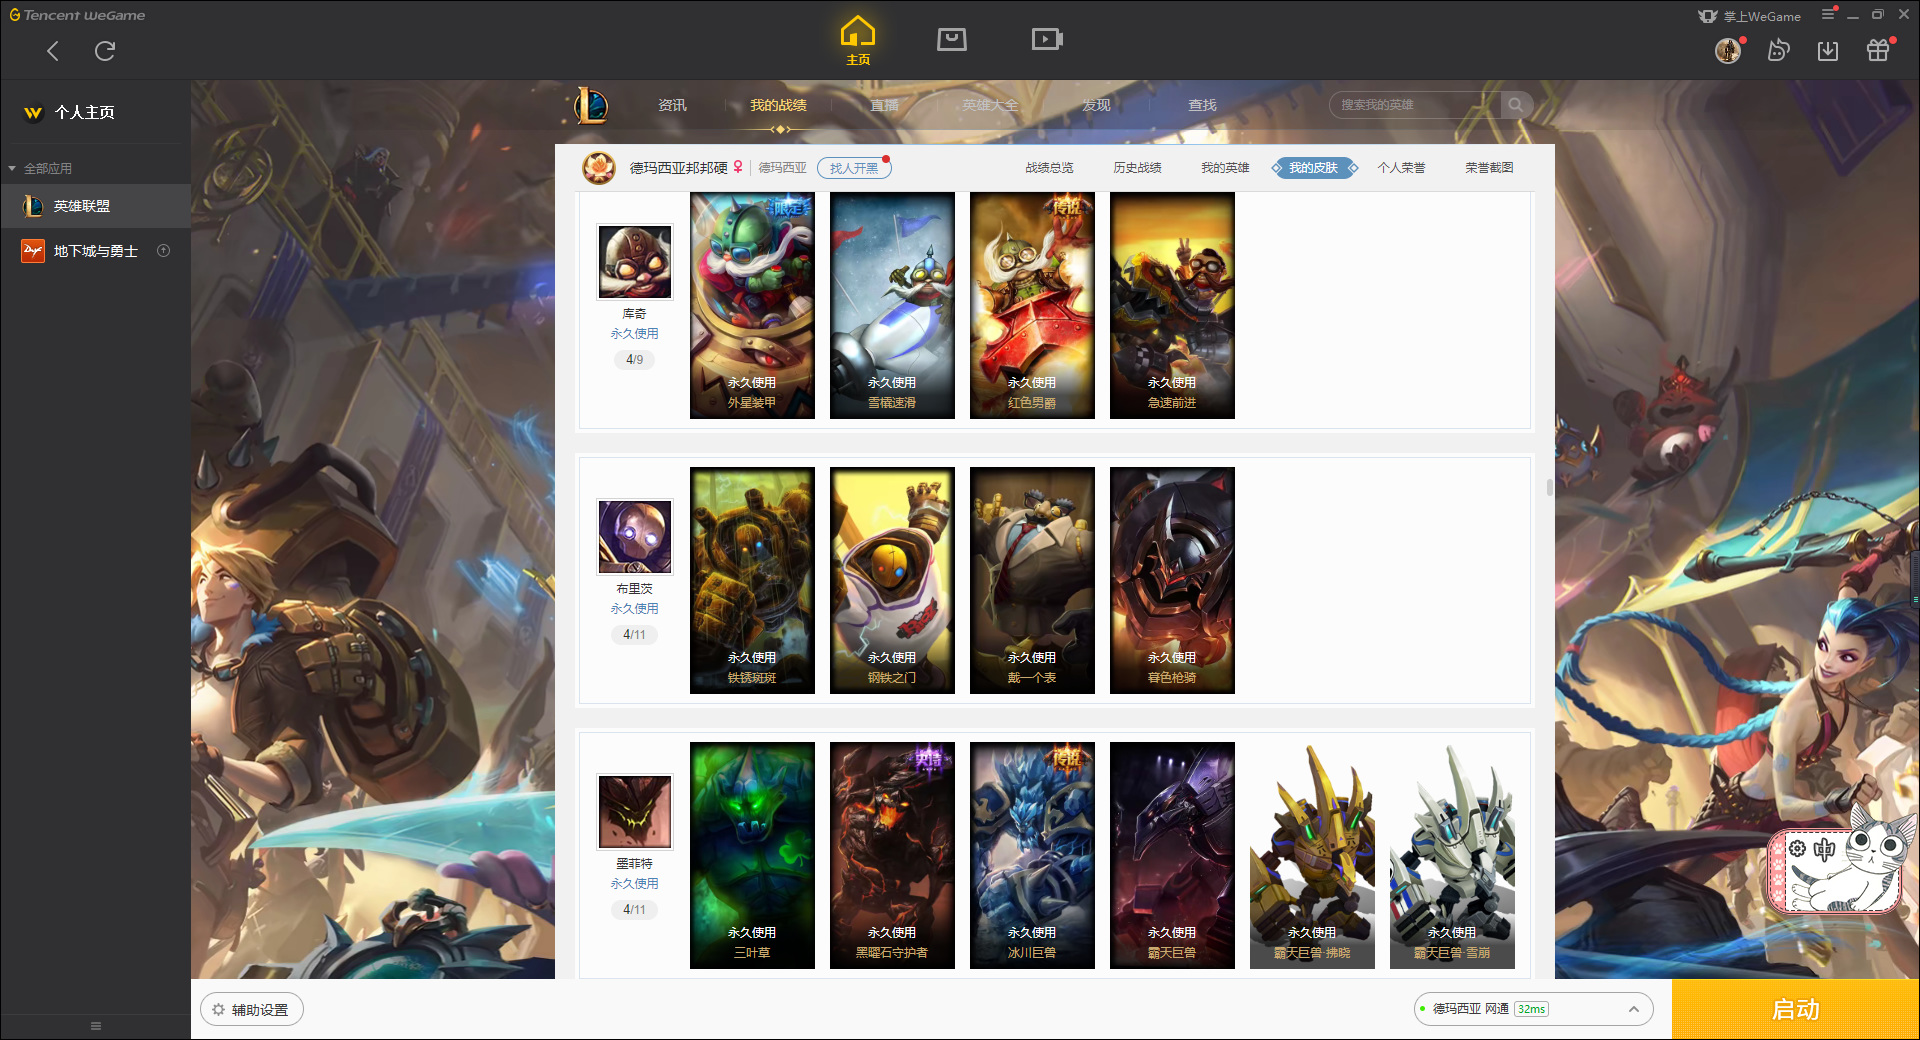This screenshot has height=1040, width=1920.
Task: Click the summoner avatar icon
Action: 599,168
